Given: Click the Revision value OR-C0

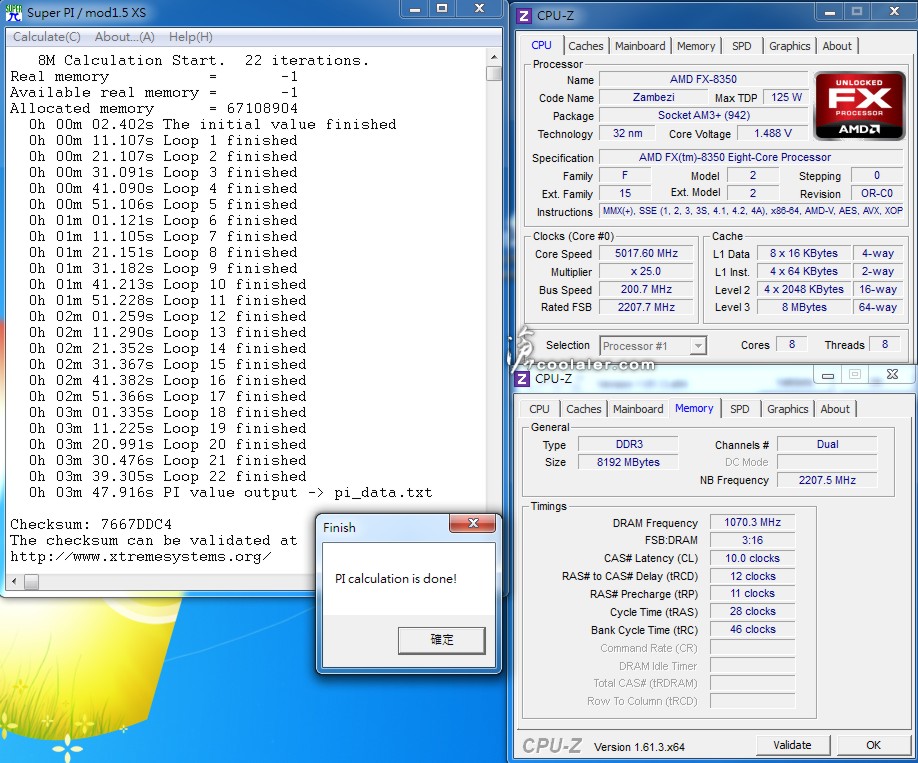Looking at the screenshot, I should coord(876,193).
